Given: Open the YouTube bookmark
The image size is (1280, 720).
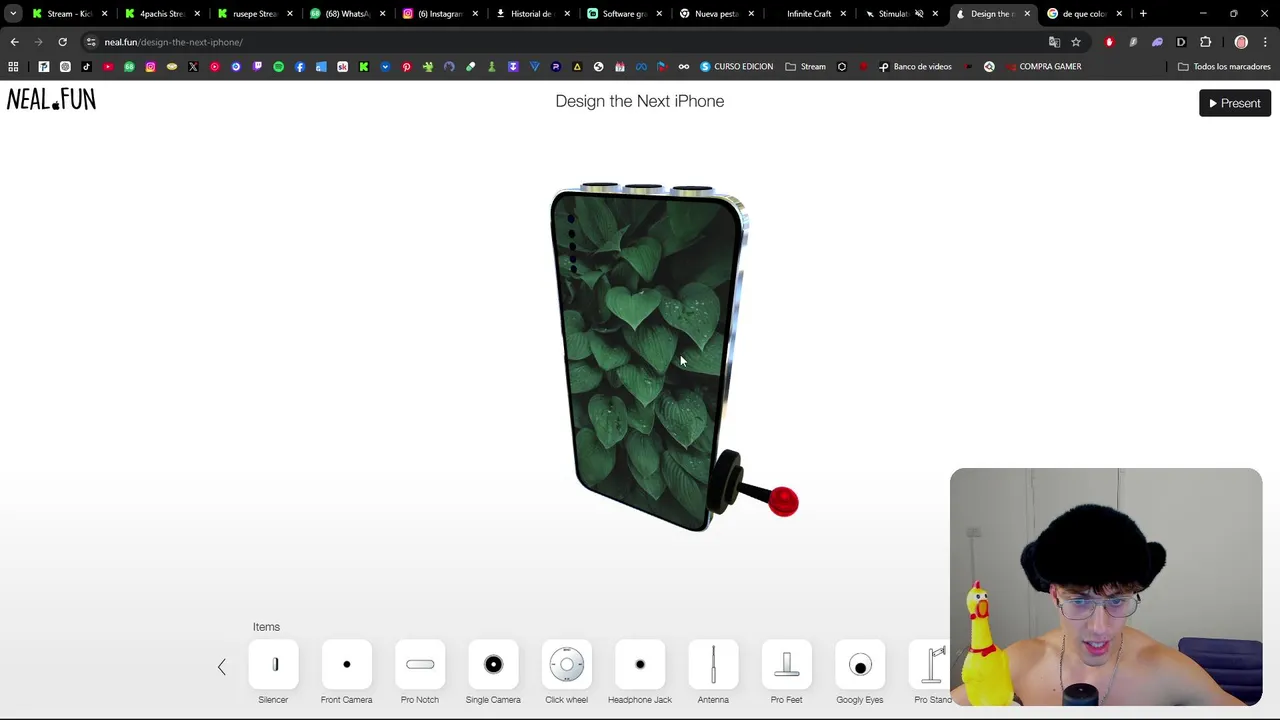Looking at the screenshot, I should pos(108,67).
